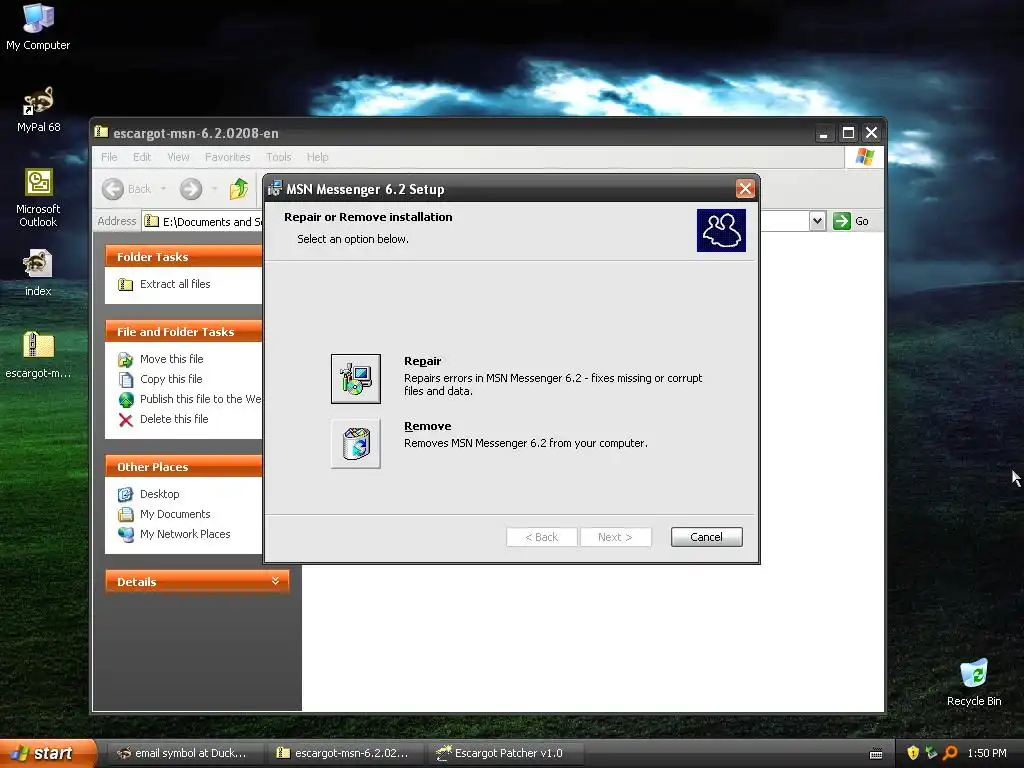Click Extract all files task link
Image resolution: width=1024 pixels, height=768 pixels.
(x=175, y=284)
